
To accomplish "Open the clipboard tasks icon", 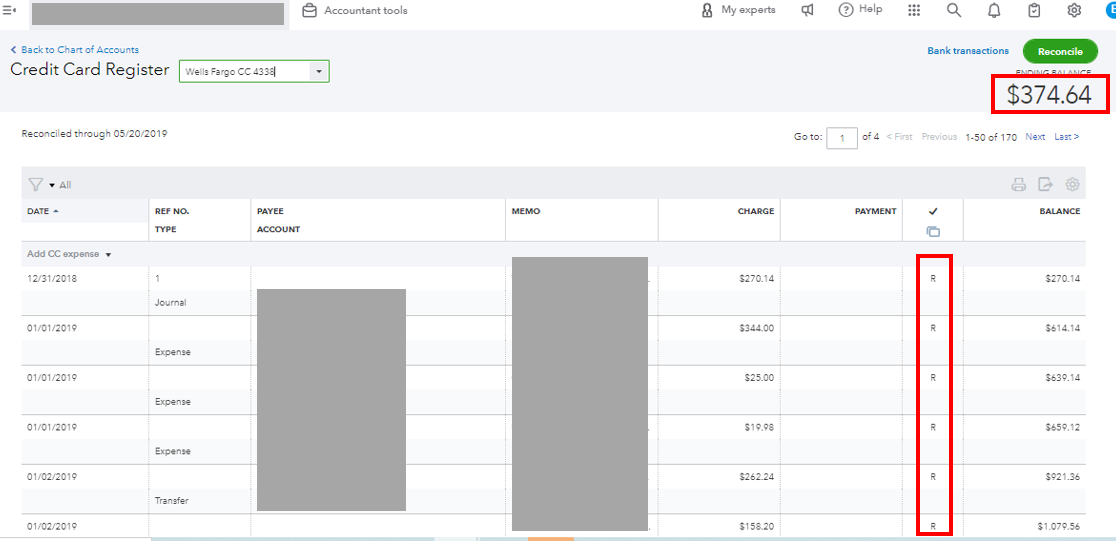I will click(1035, 10).
